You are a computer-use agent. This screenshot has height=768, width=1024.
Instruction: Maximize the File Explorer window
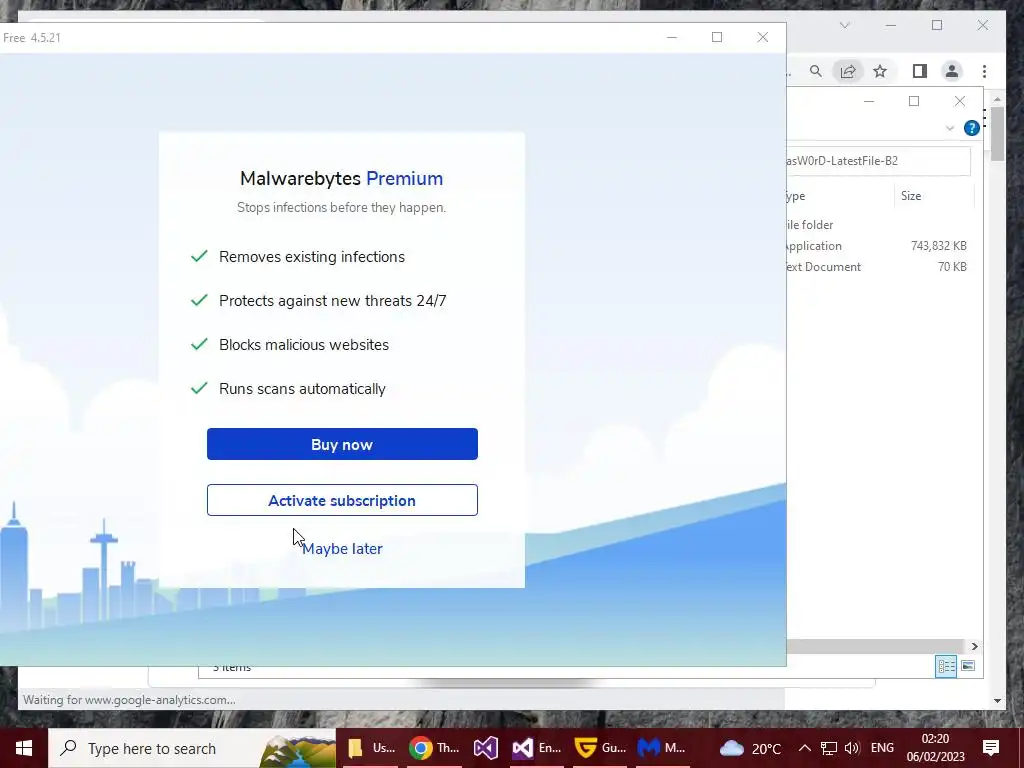click(914, 101)
